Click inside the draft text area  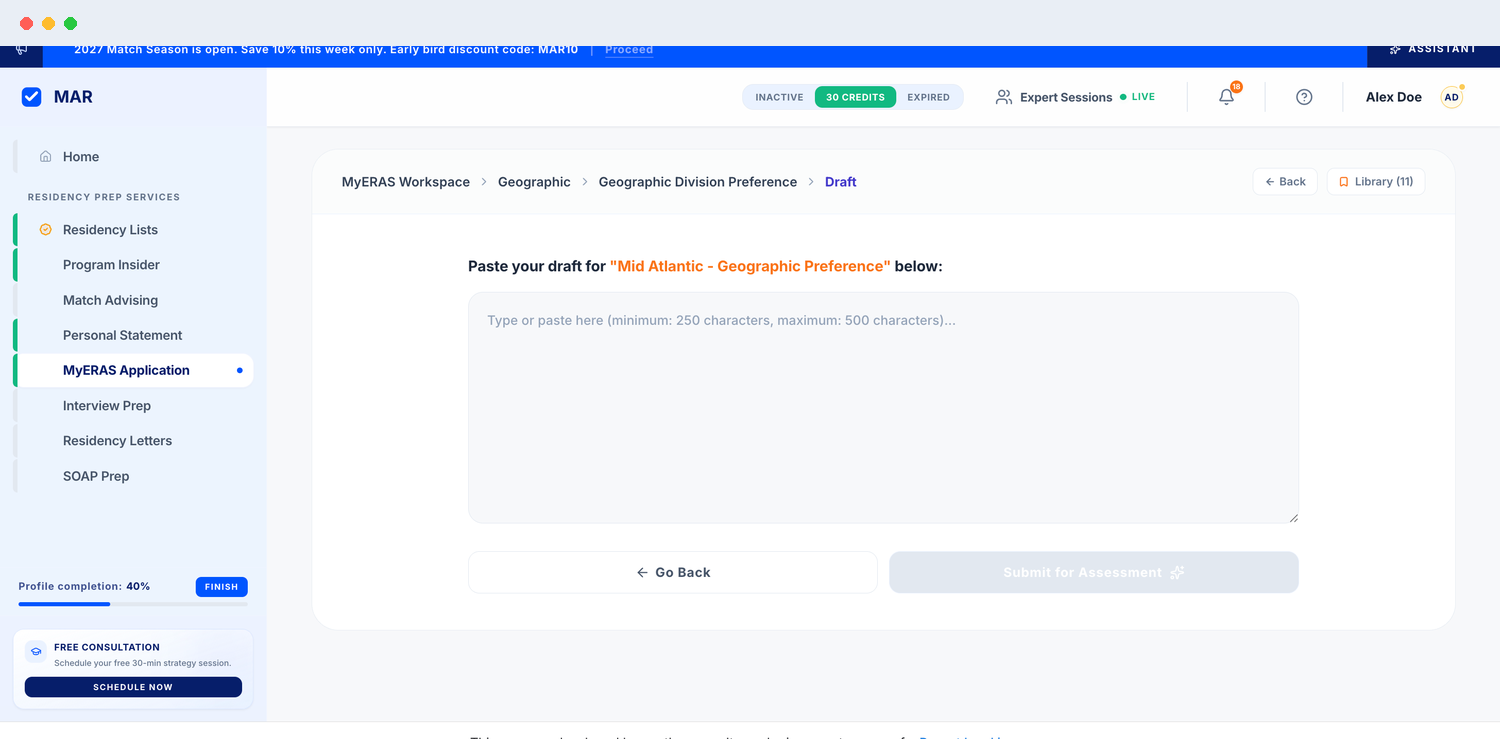coord(883,408)
